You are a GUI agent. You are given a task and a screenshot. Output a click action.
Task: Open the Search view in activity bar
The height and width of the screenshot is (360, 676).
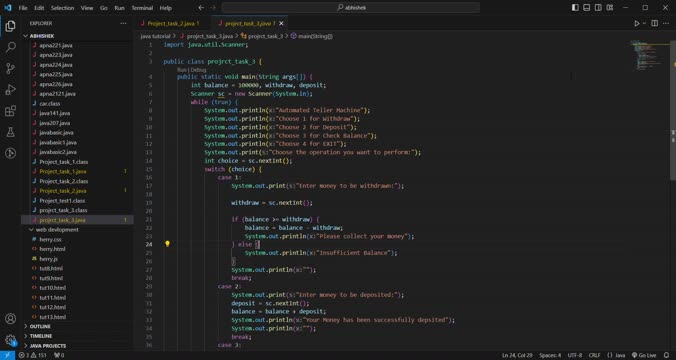10,47
